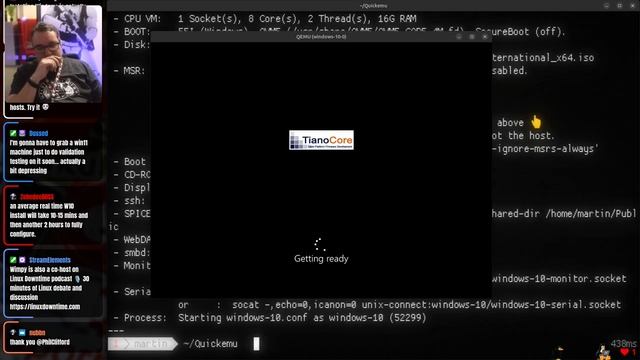Screen dimensions: 640x360
Task: Click the blue badge beside the nubbn username
Action: tap(22, 332)
